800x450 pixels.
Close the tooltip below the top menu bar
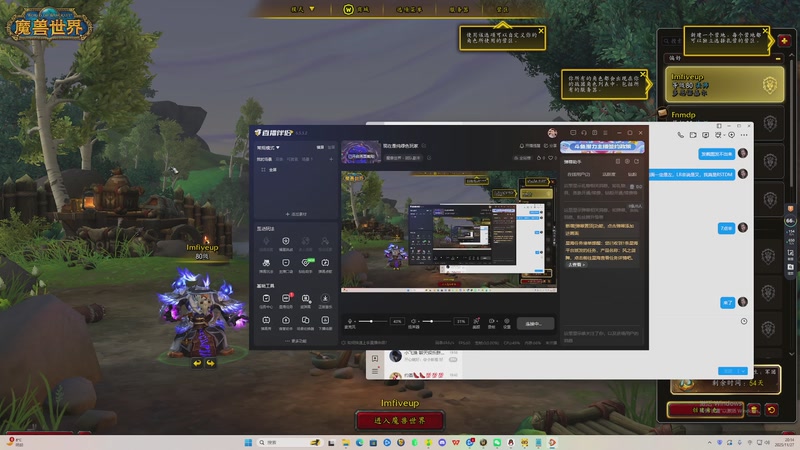coord(541,31)
